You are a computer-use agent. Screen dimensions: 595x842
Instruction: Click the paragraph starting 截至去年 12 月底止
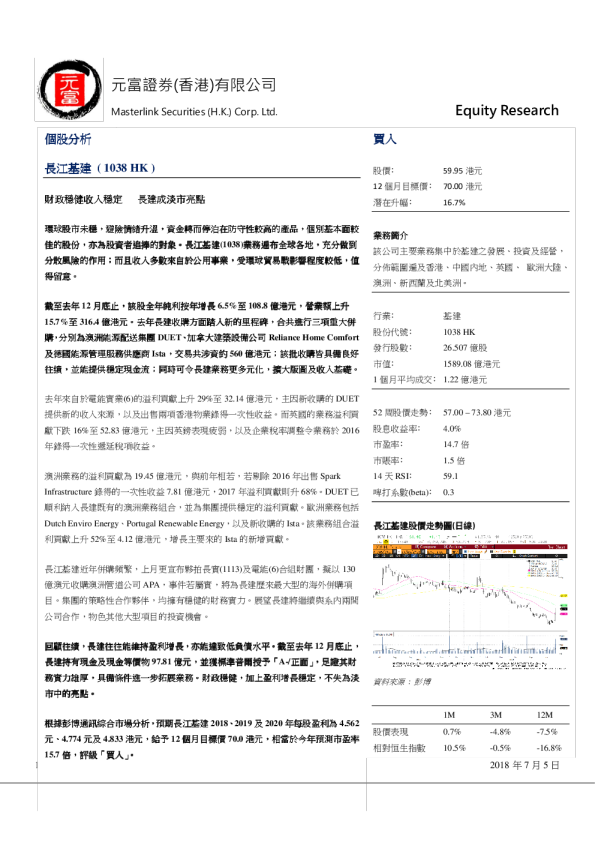pyautogui.click(x=202, y=337)
